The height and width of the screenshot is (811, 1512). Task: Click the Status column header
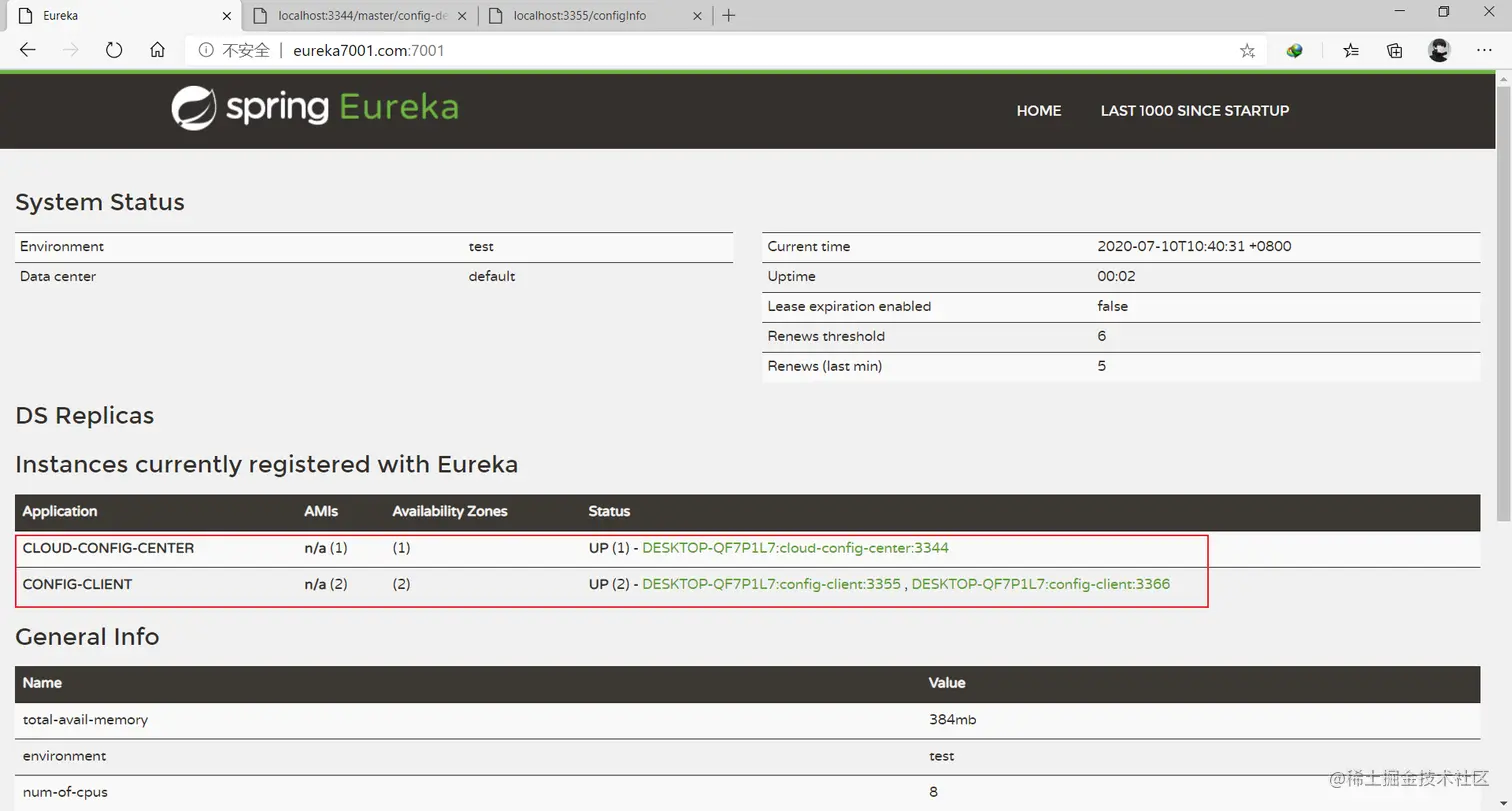click(x=609, y=511)
